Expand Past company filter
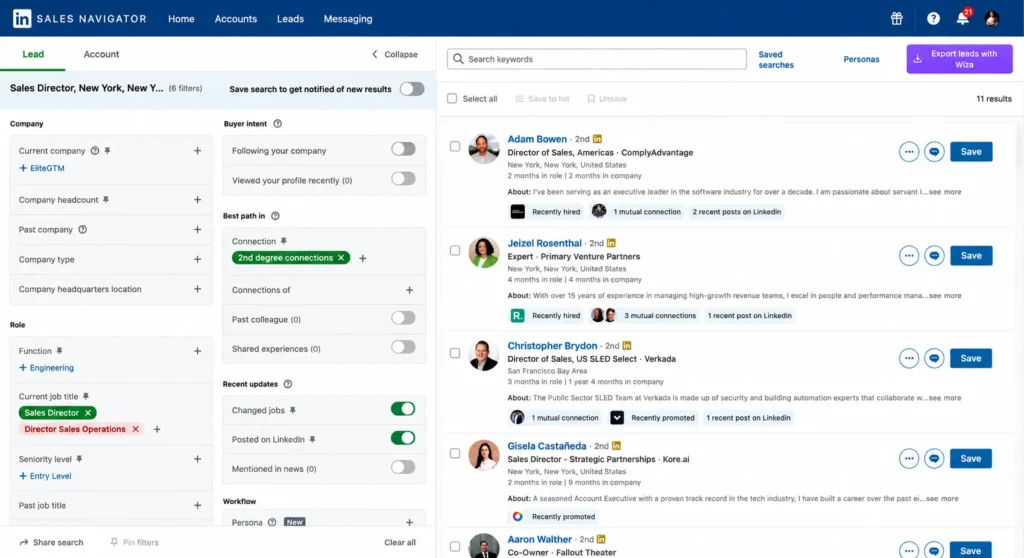This screenshot has width=1024, height=558. coord(197,229)
